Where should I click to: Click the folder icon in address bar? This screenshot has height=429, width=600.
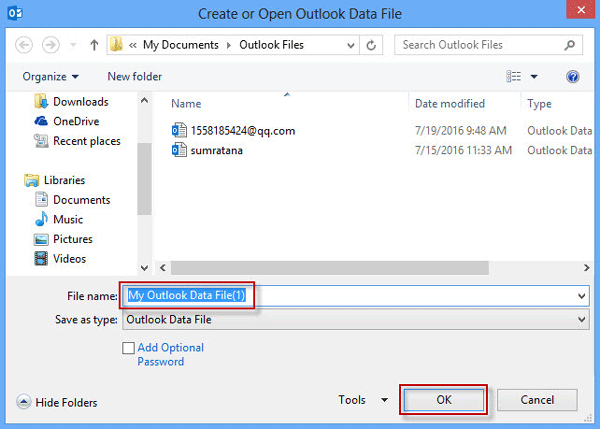[116, 45]
